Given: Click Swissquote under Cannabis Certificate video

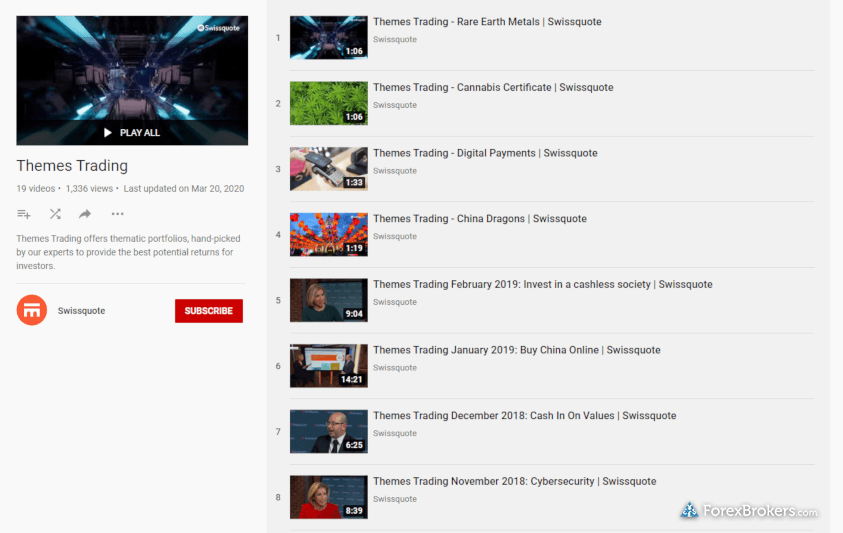Looking at the screenshot, I should (x=395, y=105).
